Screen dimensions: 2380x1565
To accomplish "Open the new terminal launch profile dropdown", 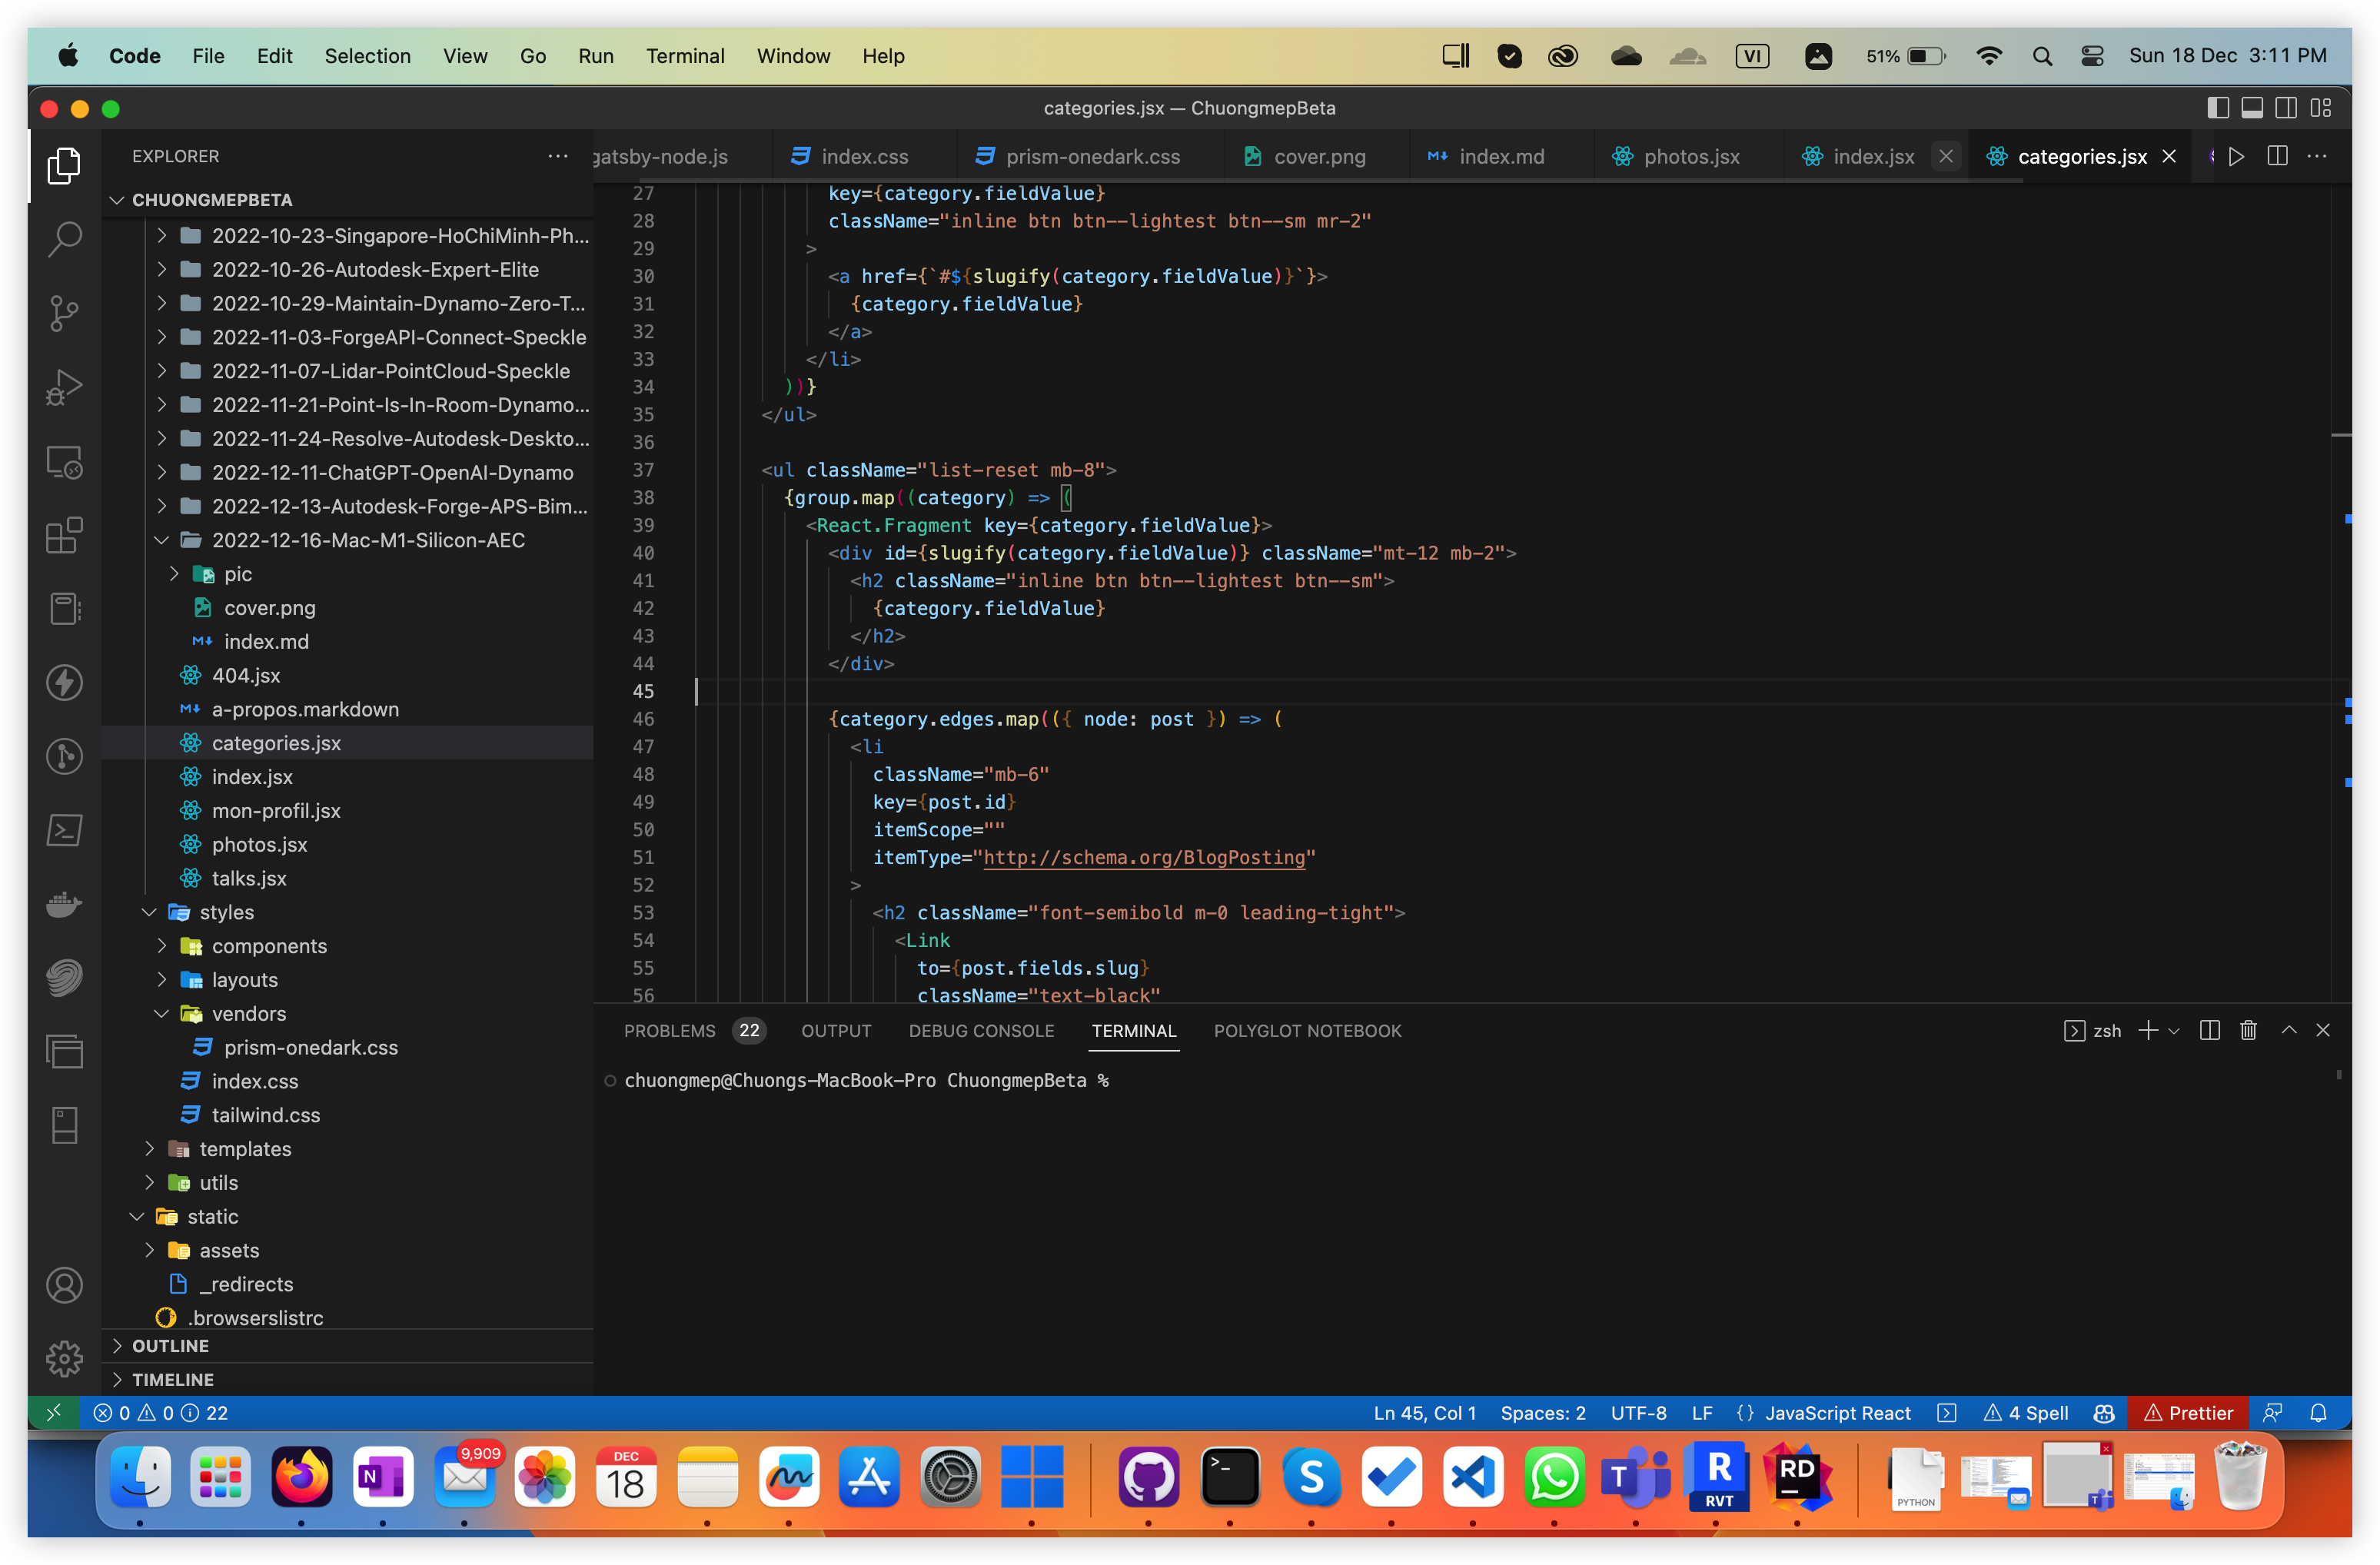I will (x=2174, y=1030).
